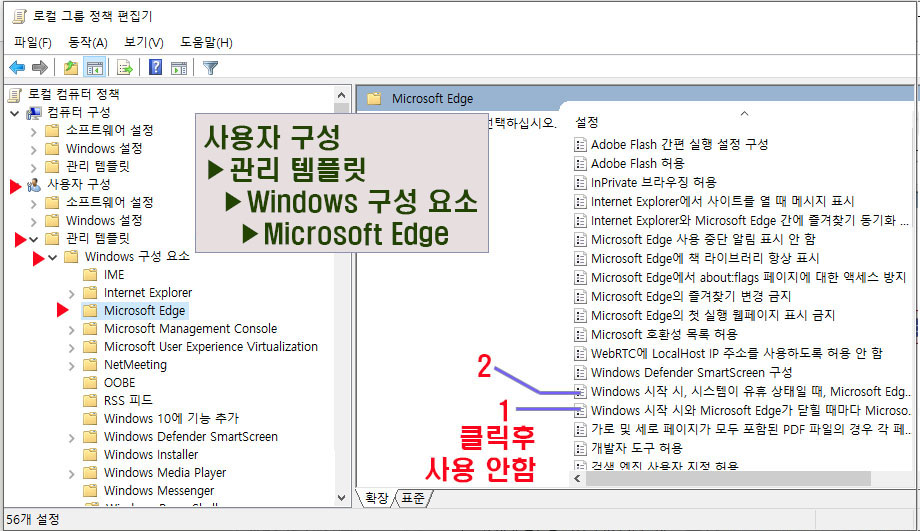Collapse the 컴퓨터 구성 node
Image resolution: width=920 pixels, height=531 pixels.
click(x=15, y=113)
